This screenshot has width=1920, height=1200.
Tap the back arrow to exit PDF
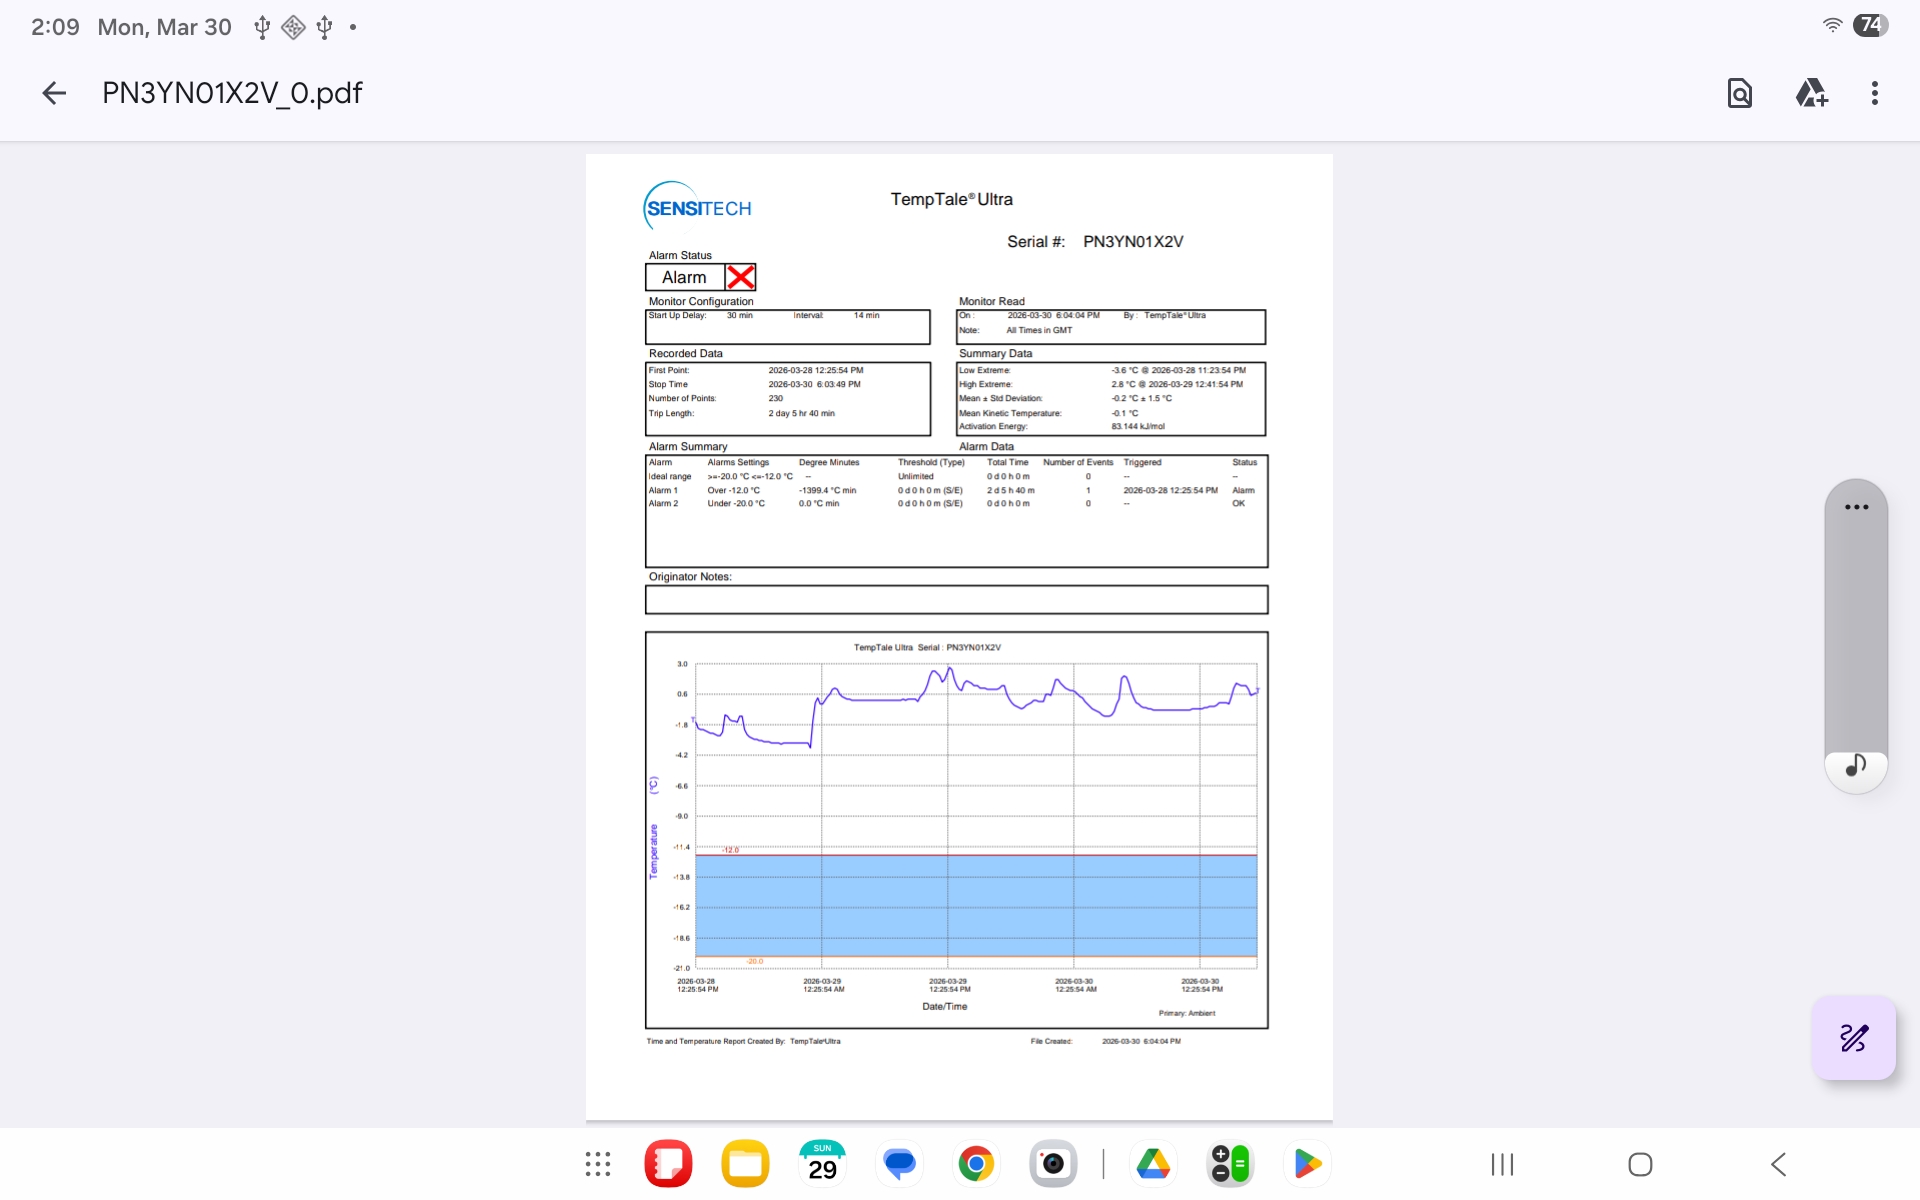[54, 93]
